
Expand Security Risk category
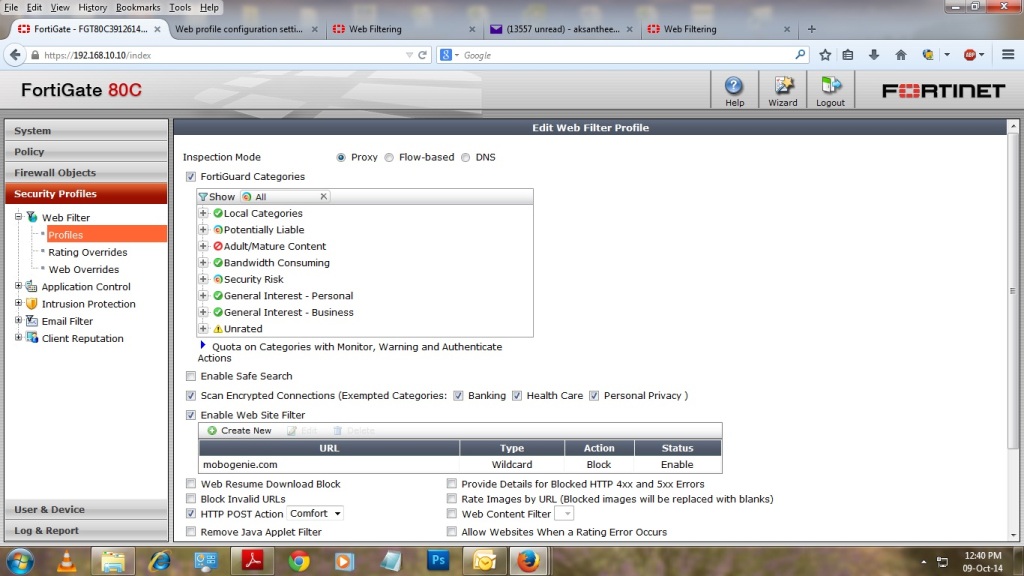click(203, 279)
